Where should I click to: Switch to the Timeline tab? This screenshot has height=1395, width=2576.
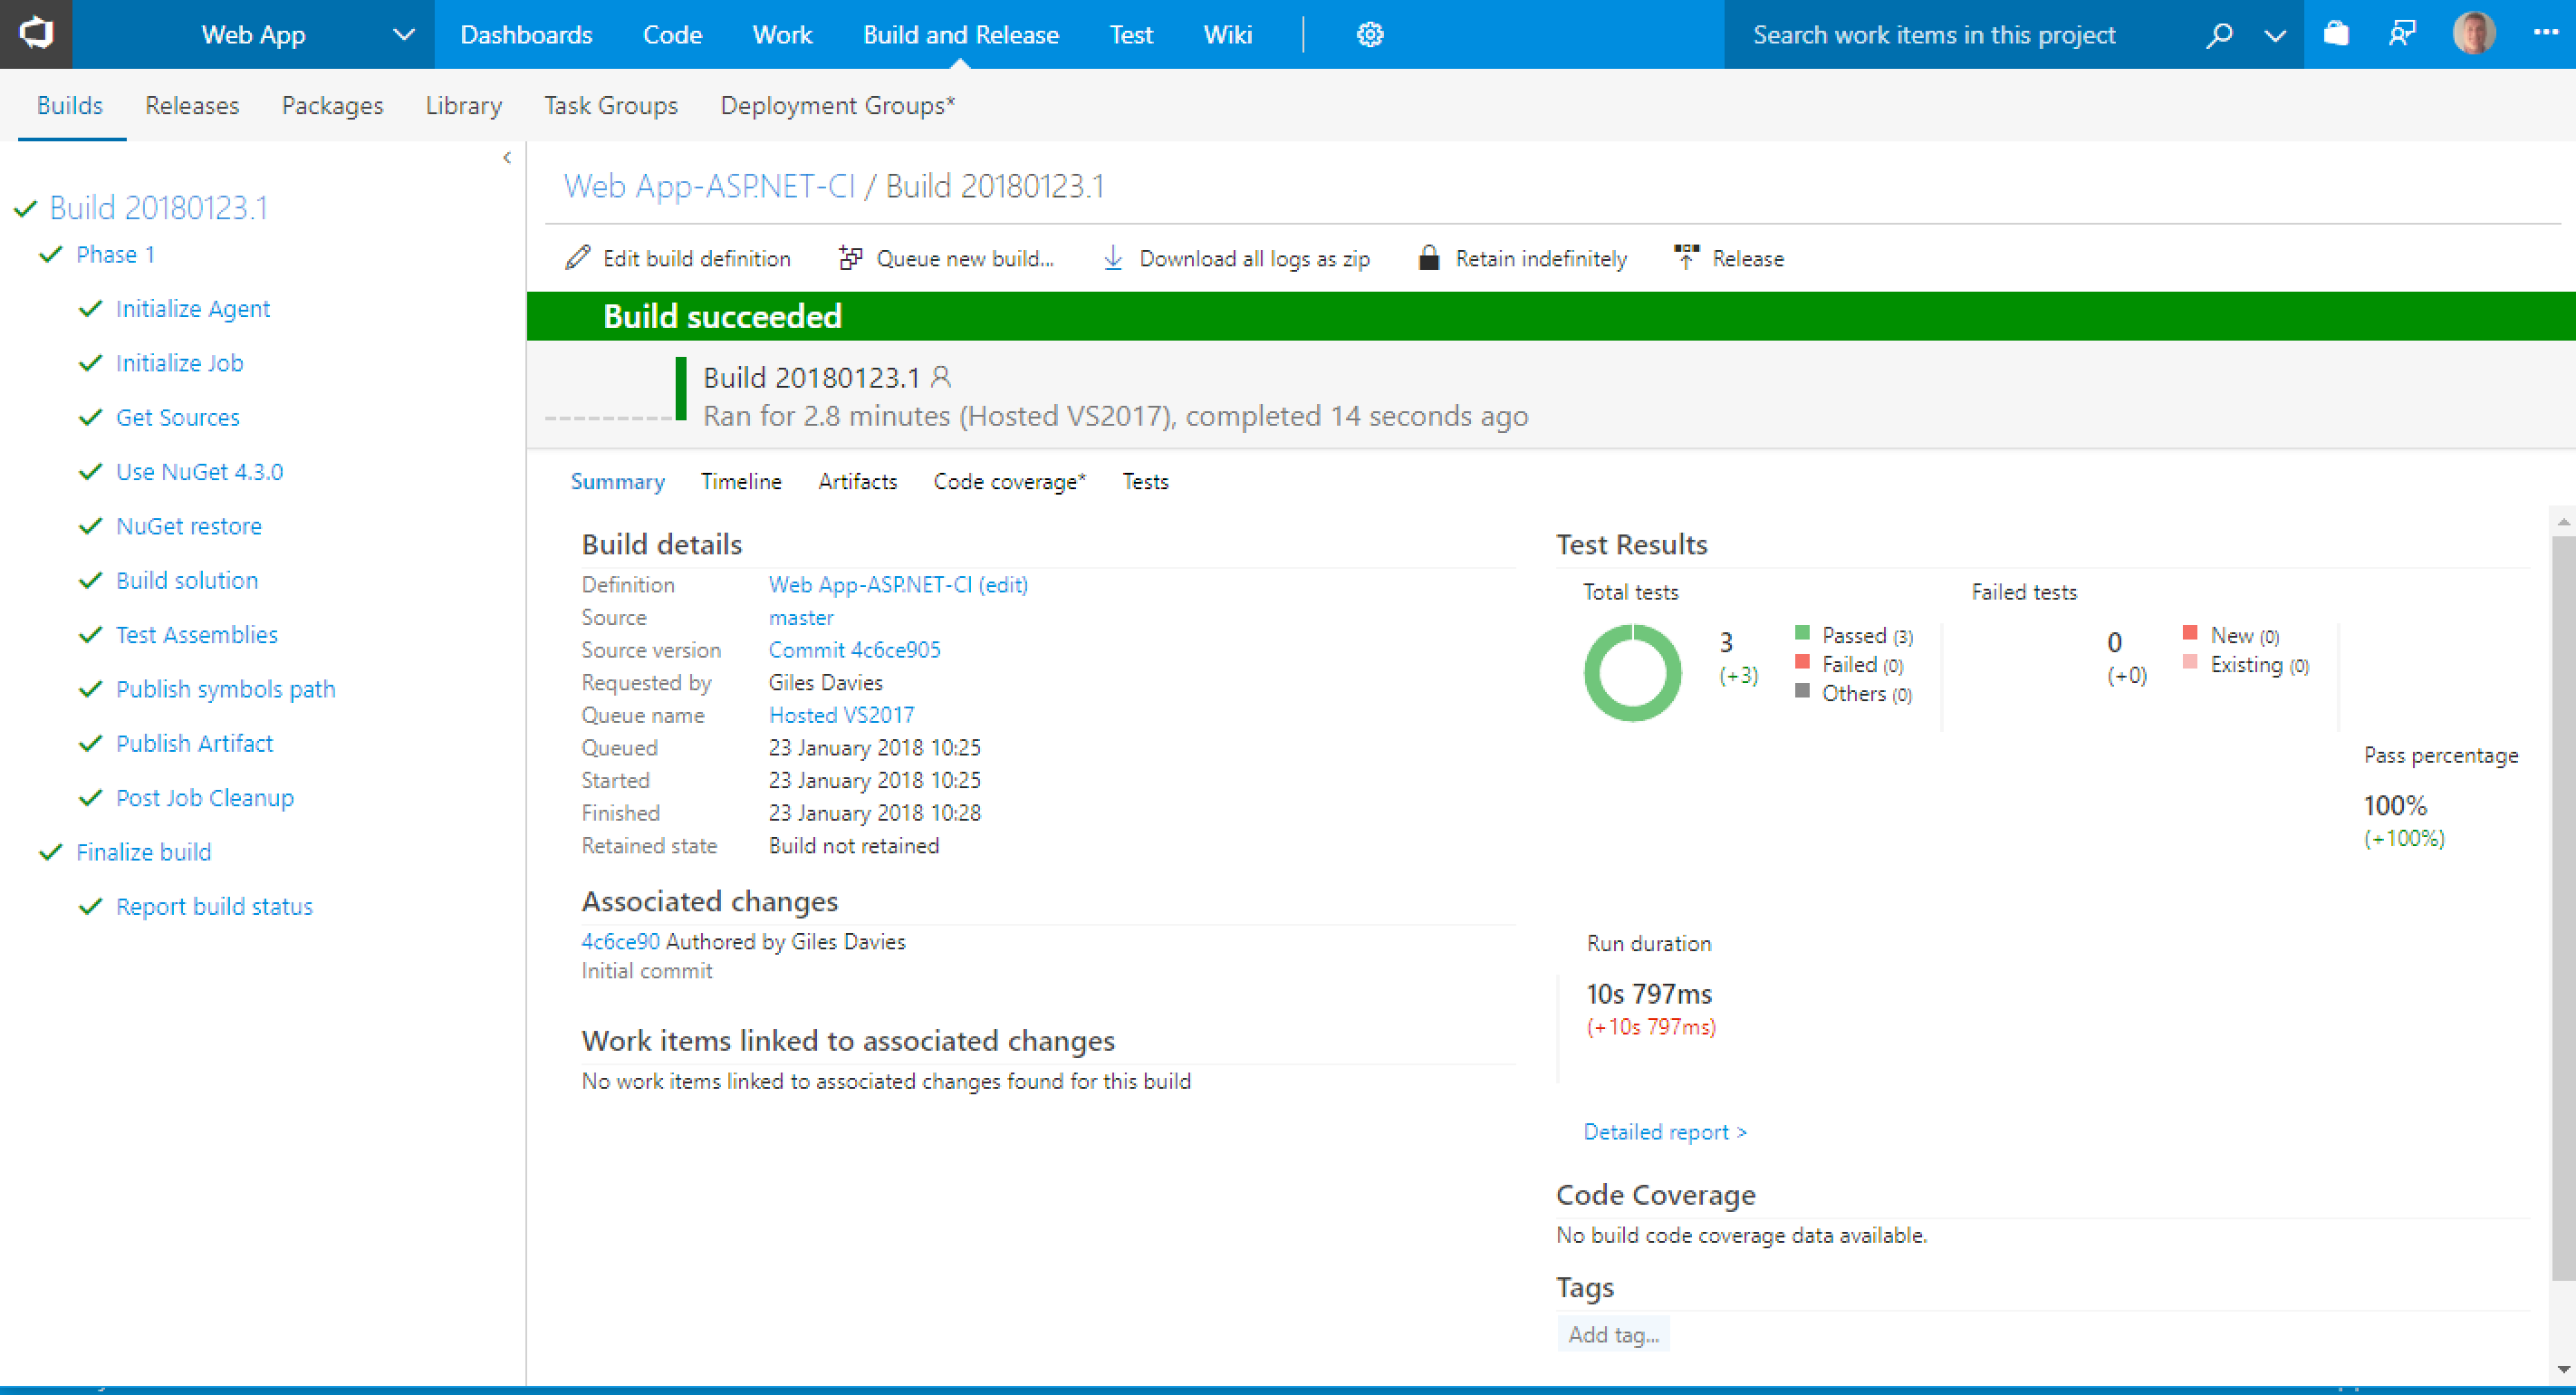click(x=741, y=481)
